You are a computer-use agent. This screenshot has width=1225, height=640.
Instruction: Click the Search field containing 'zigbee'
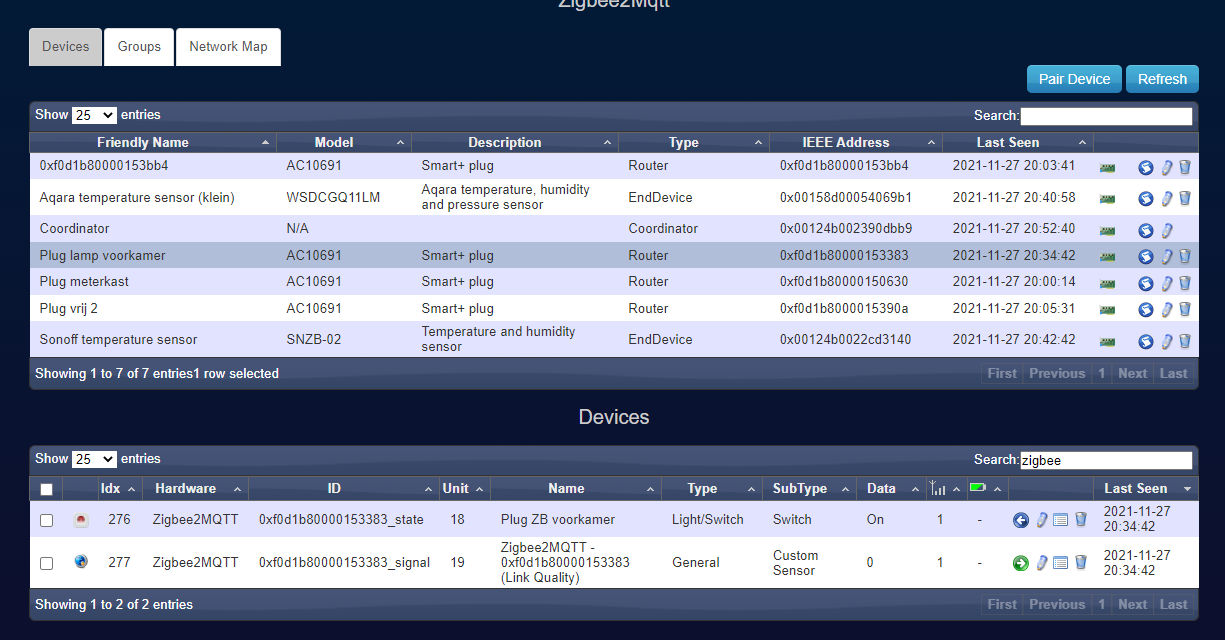click(x=1106, y=460)
